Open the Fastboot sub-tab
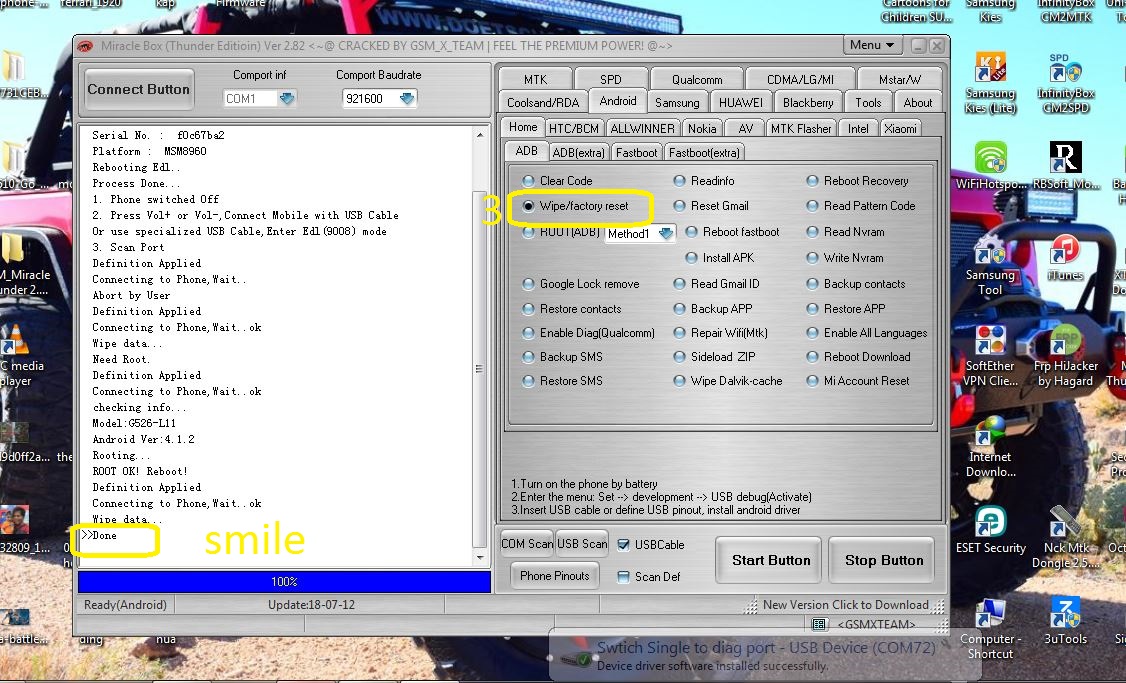Image resolution: width=1126 pixels, height=683 pixels. 636,152
